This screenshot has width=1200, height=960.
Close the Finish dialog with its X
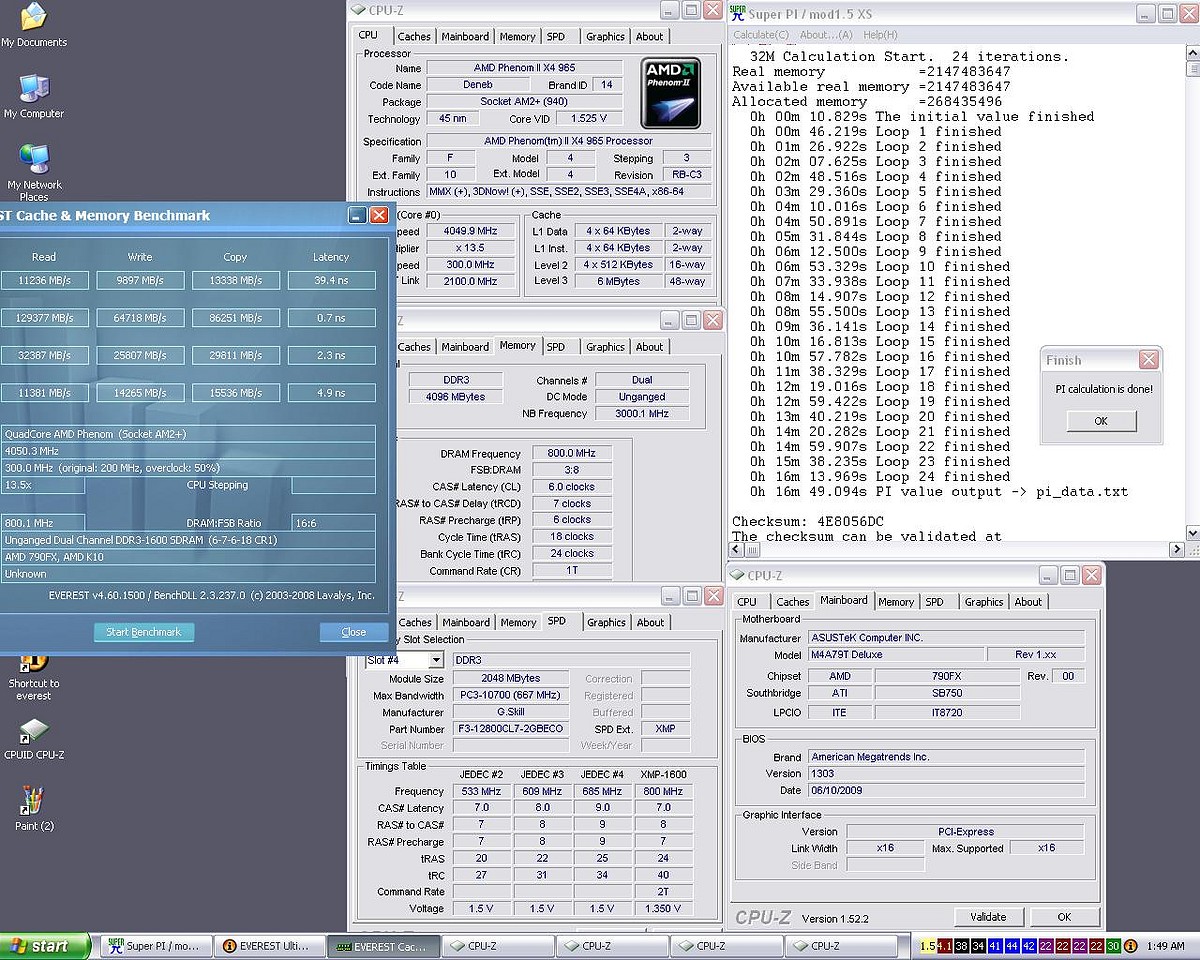1149,360
